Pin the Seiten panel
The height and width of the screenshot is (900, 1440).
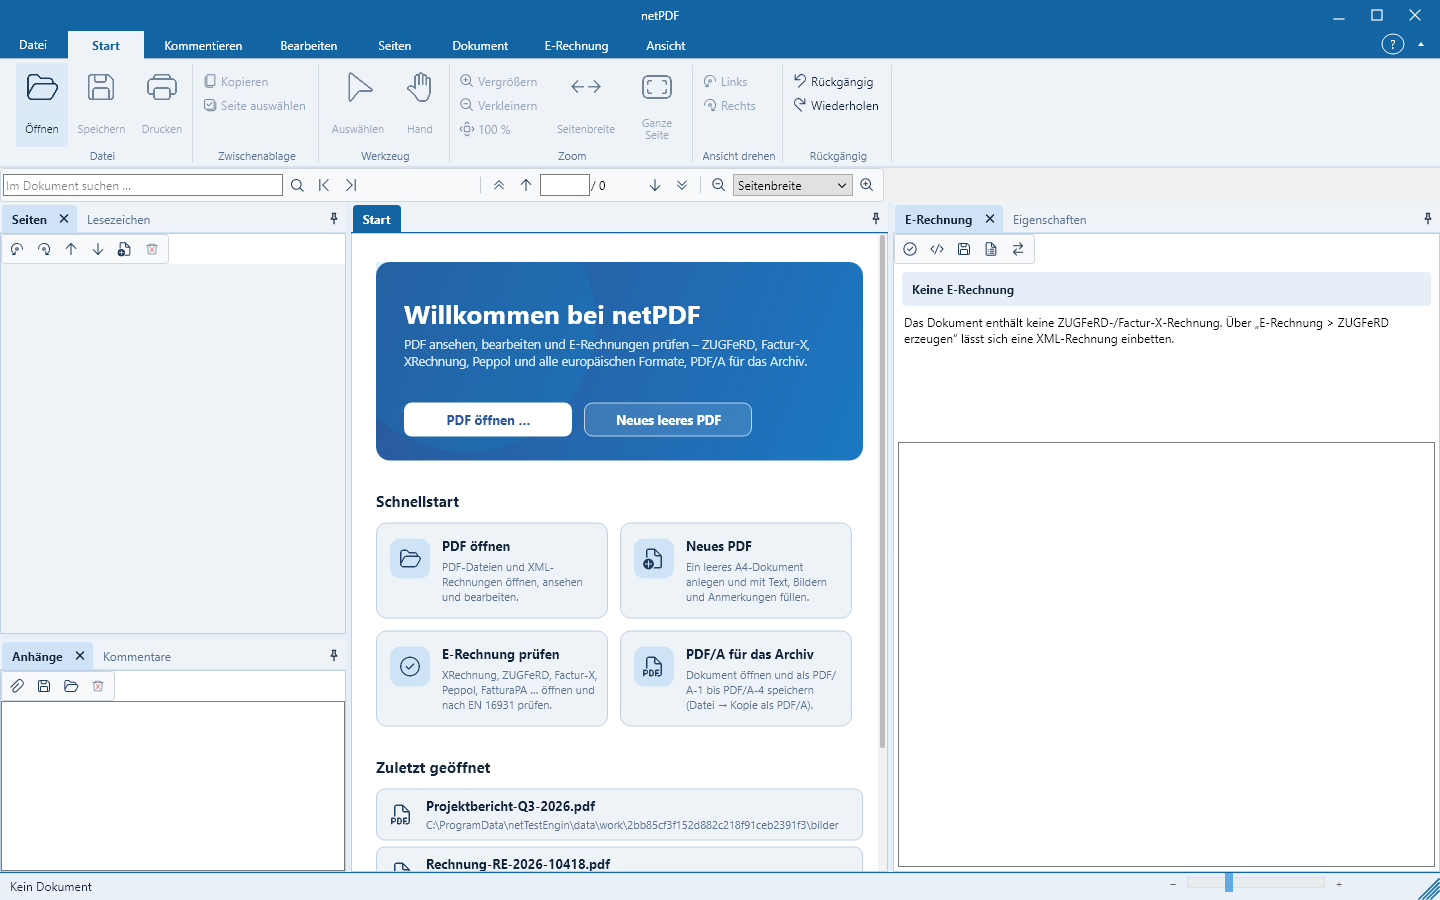pyautogui.click(x=334, y=219)
